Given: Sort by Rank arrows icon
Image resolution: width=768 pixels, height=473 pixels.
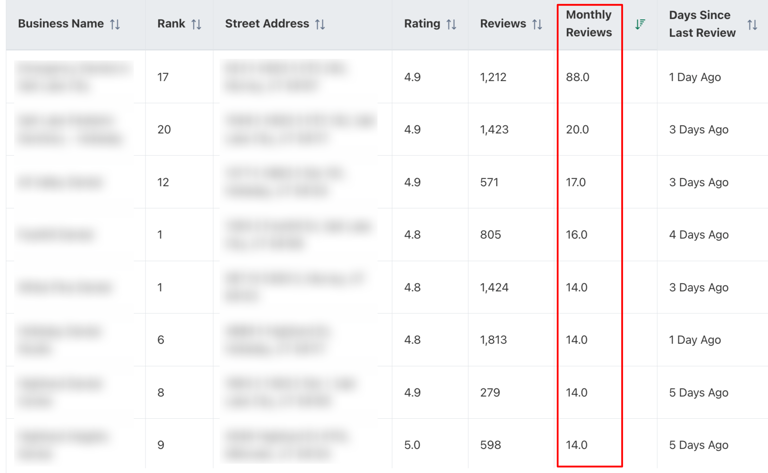Looking at the screenshot, I should (196, 24).
